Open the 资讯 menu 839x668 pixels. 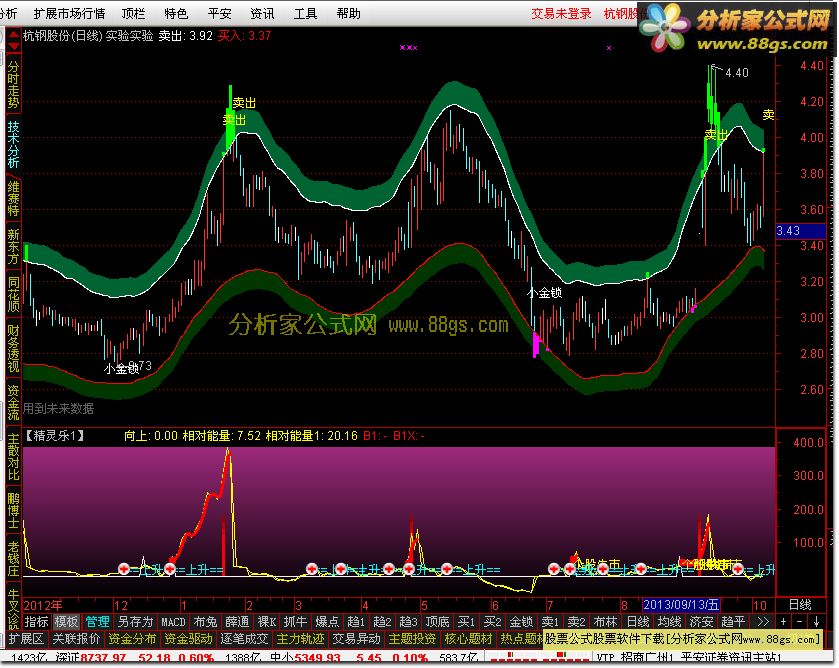pyautogui.click(x=262, y=13)
